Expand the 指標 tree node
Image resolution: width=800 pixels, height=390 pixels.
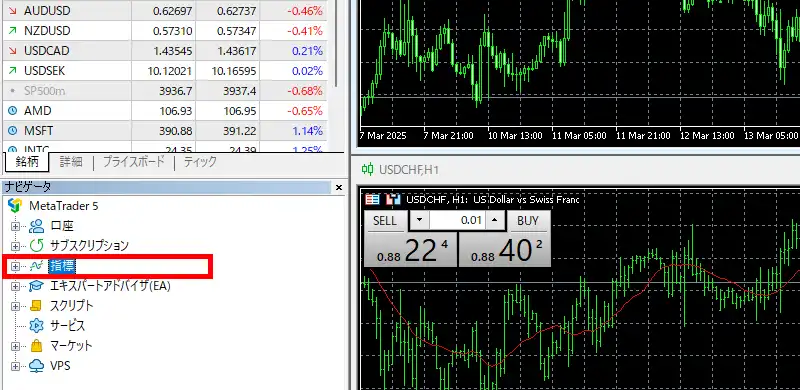point(15,266)
